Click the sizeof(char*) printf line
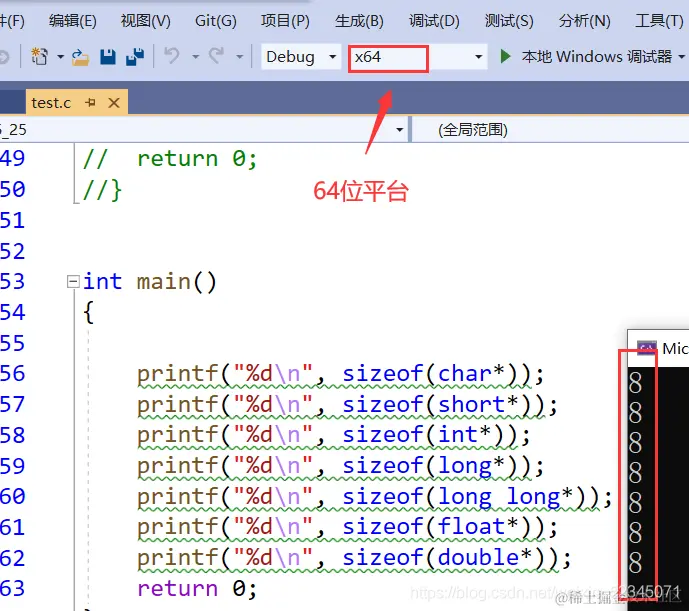Viewport: 689px width, 611px height. point(340,374)
